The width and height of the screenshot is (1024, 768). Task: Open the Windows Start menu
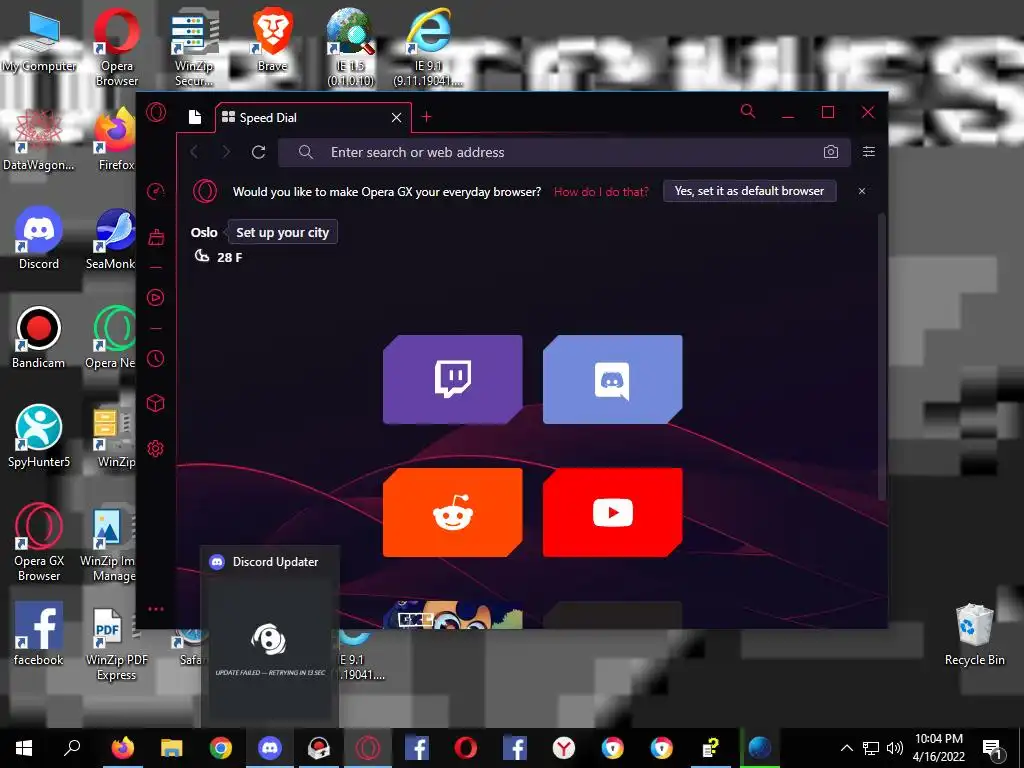point(24,748)
